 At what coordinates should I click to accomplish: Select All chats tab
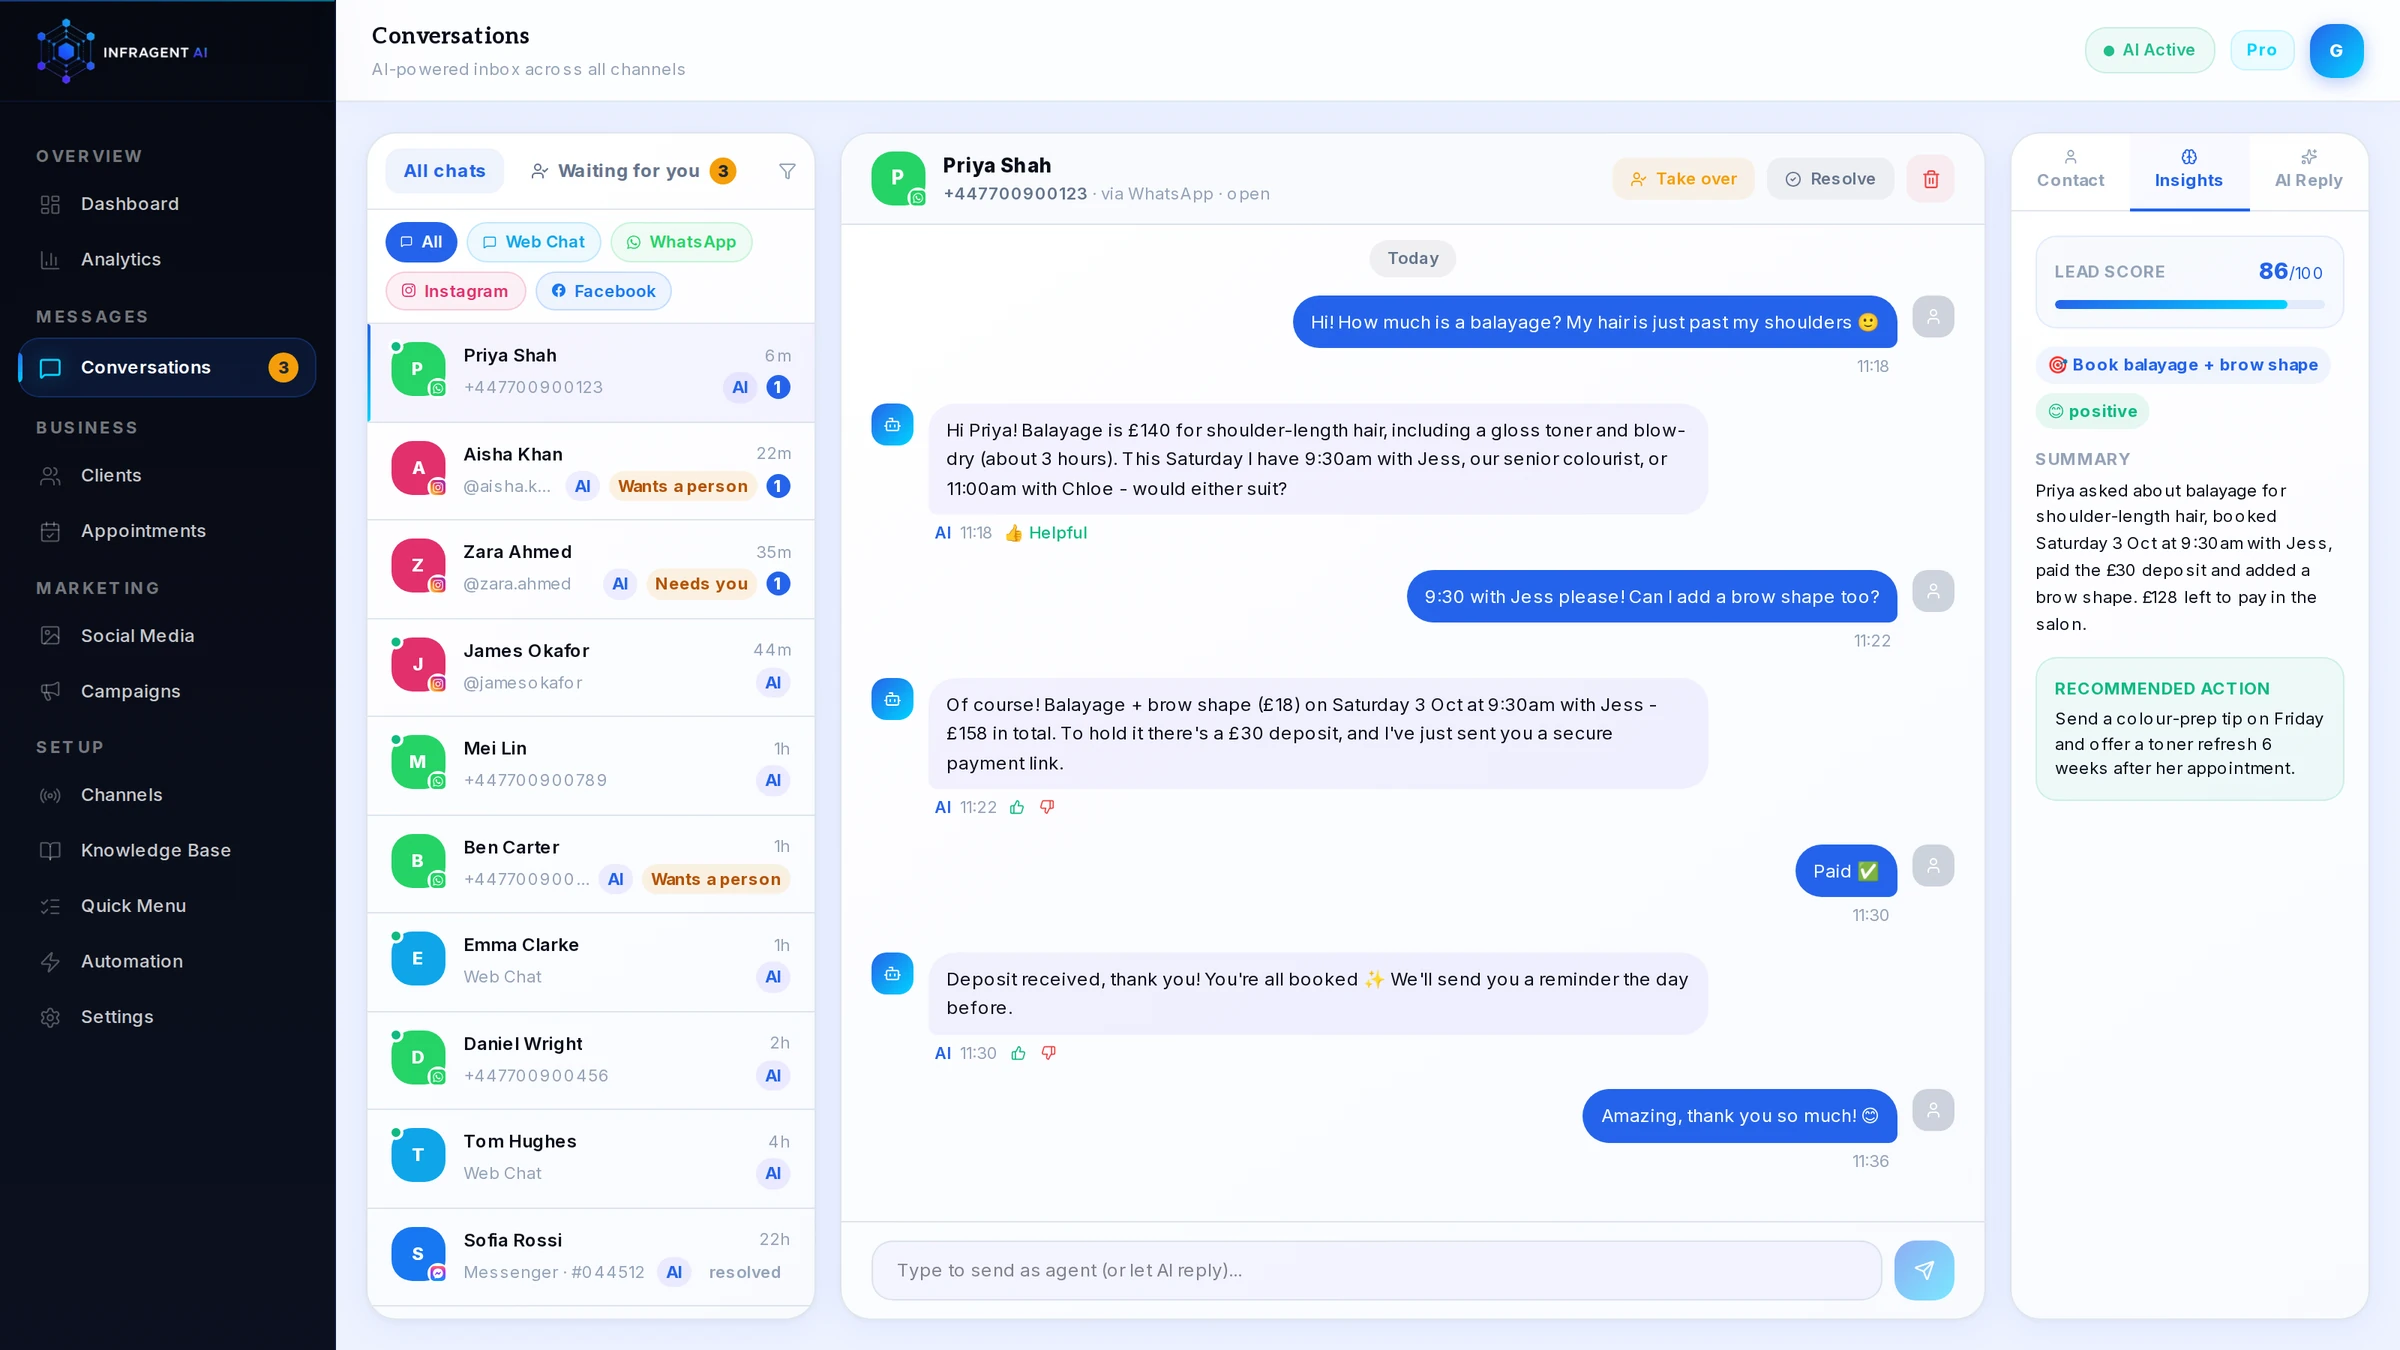tap(444, 171)
